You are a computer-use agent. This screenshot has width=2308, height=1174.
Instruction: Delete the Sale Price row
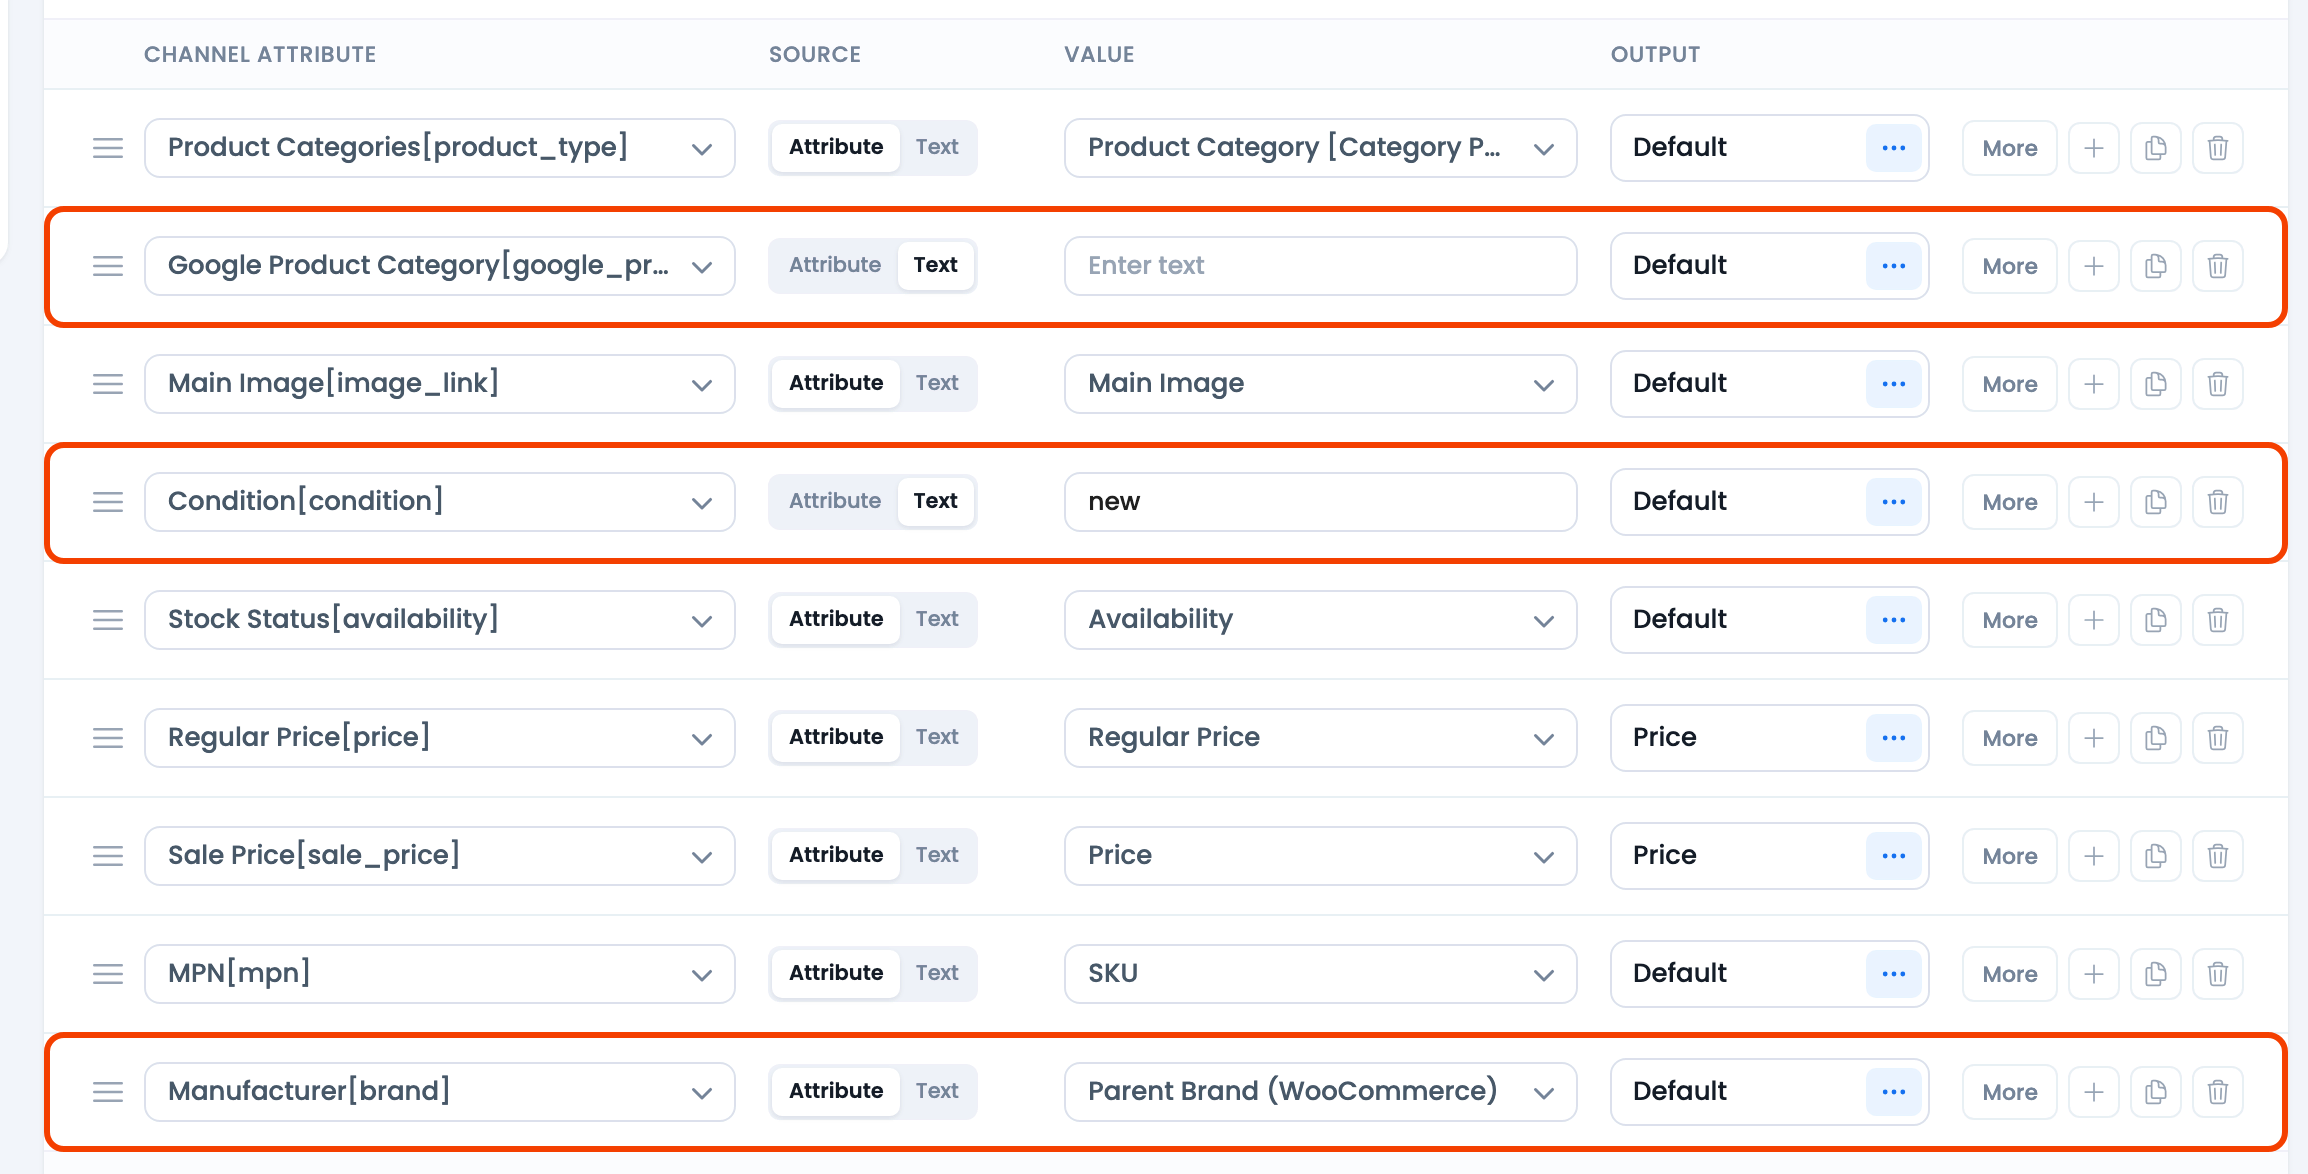[x=2217, y=856]
